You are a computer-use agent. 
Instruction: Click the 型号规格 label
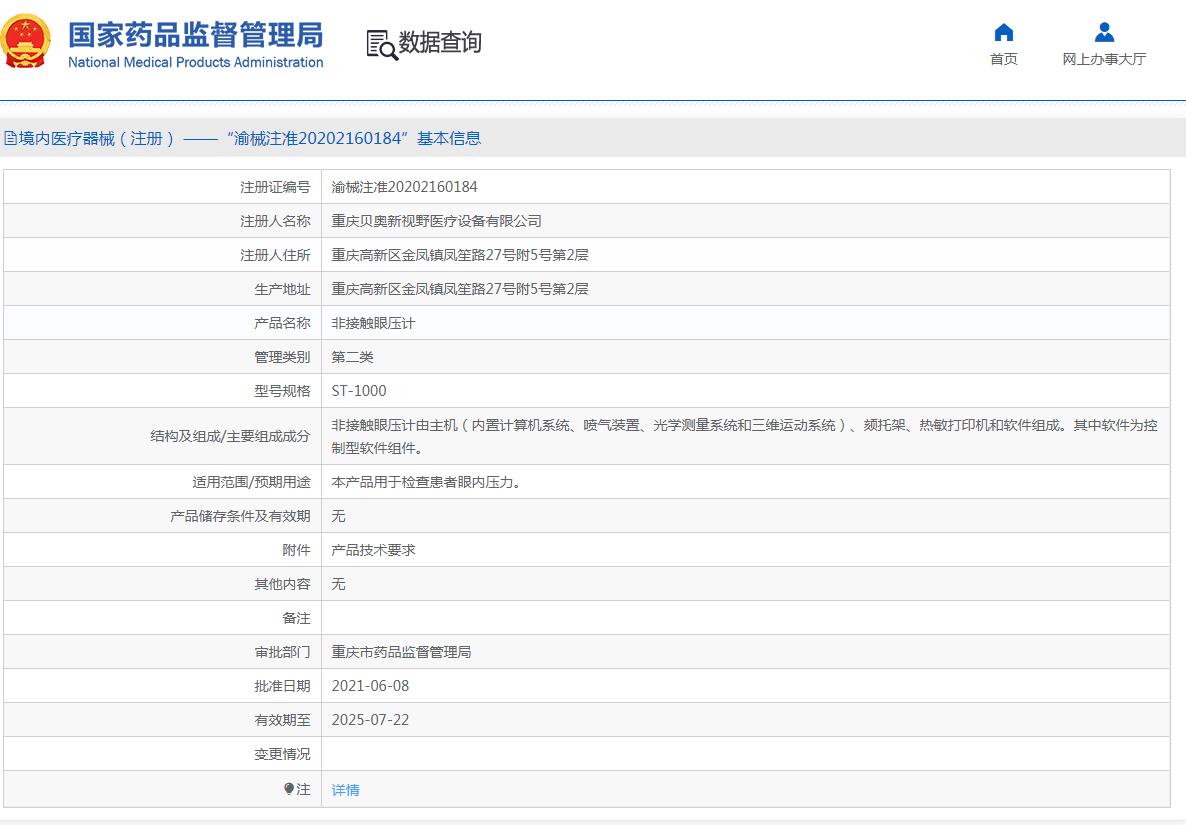[282, 391]
